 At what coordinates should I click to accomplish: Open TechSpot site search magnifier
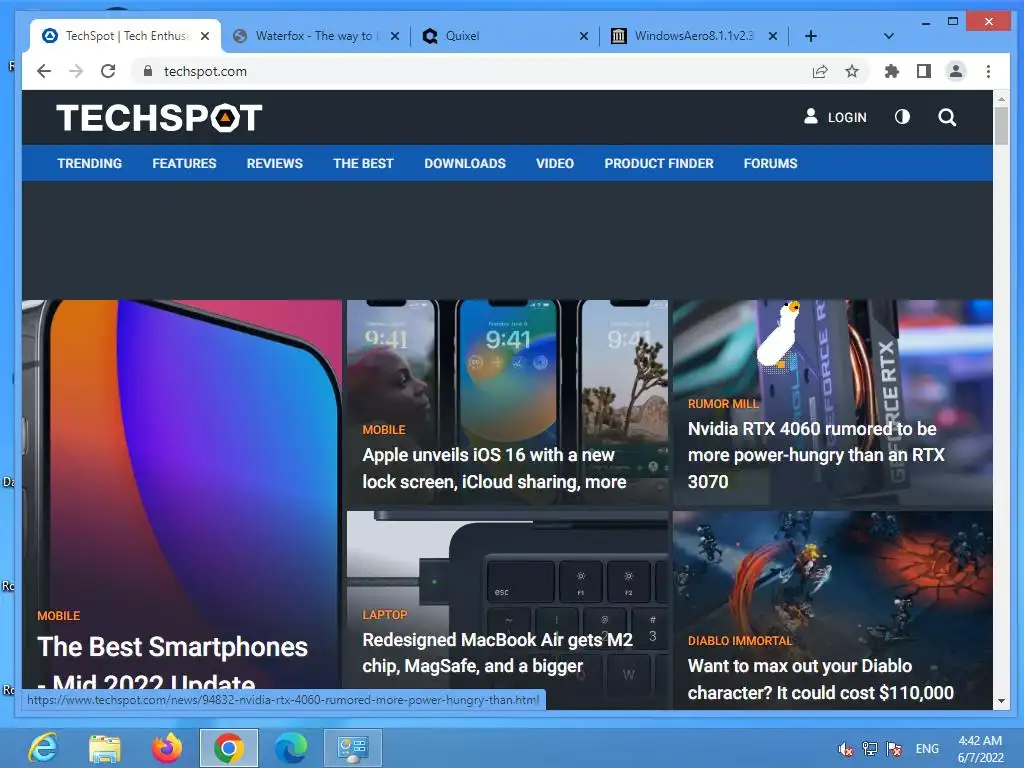947,117
